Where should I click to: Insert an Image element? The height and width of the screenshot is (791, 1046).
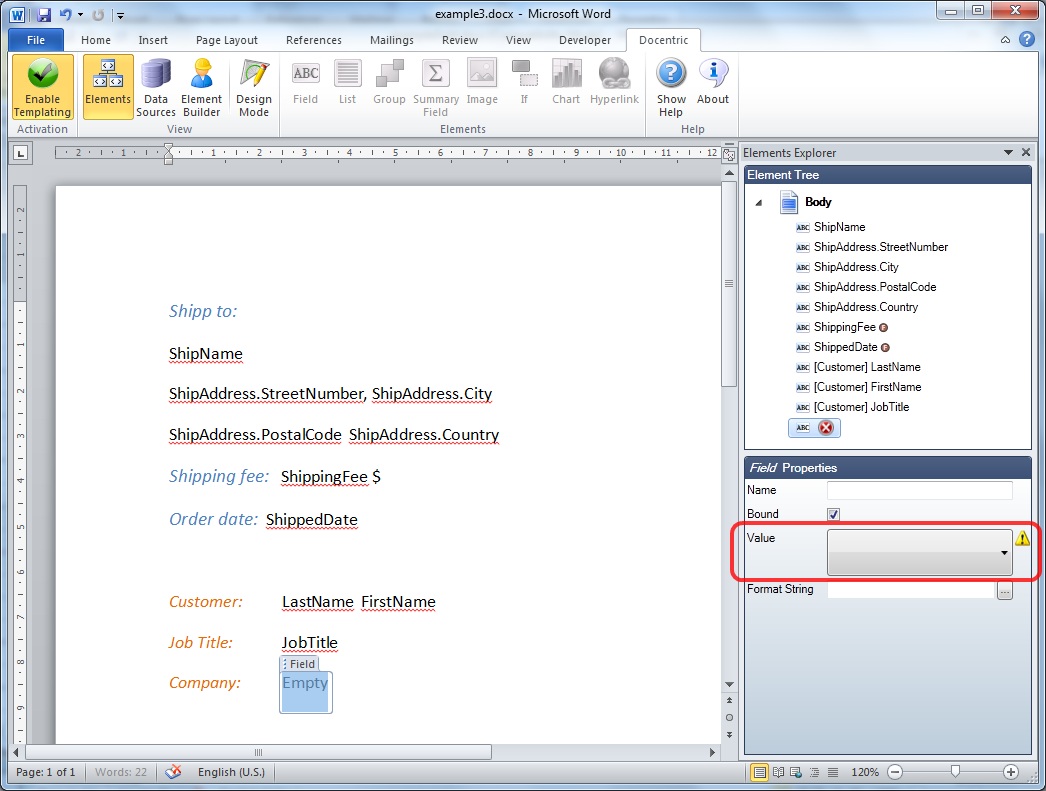[x=482, y=82]
